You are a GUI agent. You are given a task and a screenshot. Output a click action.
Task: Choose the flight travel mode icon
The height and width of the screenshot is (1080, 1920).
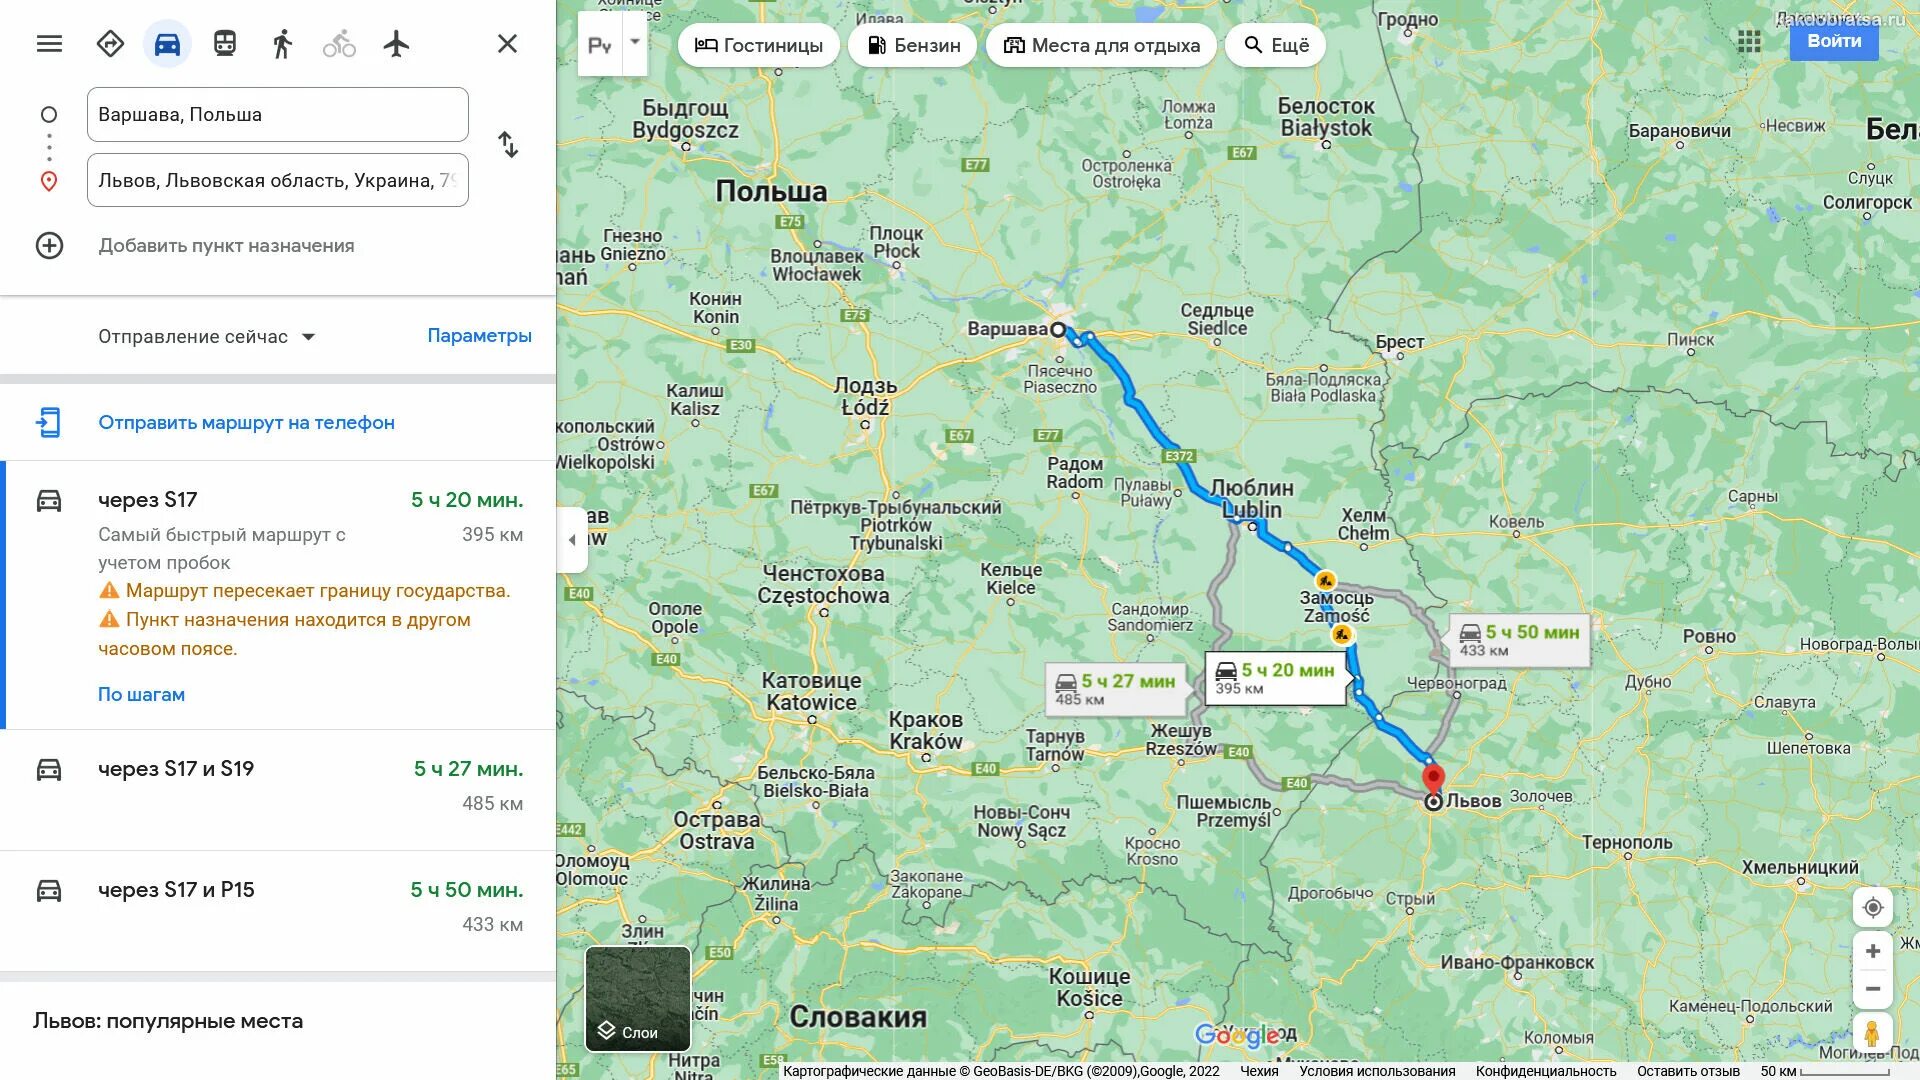(x=396, y=44)
